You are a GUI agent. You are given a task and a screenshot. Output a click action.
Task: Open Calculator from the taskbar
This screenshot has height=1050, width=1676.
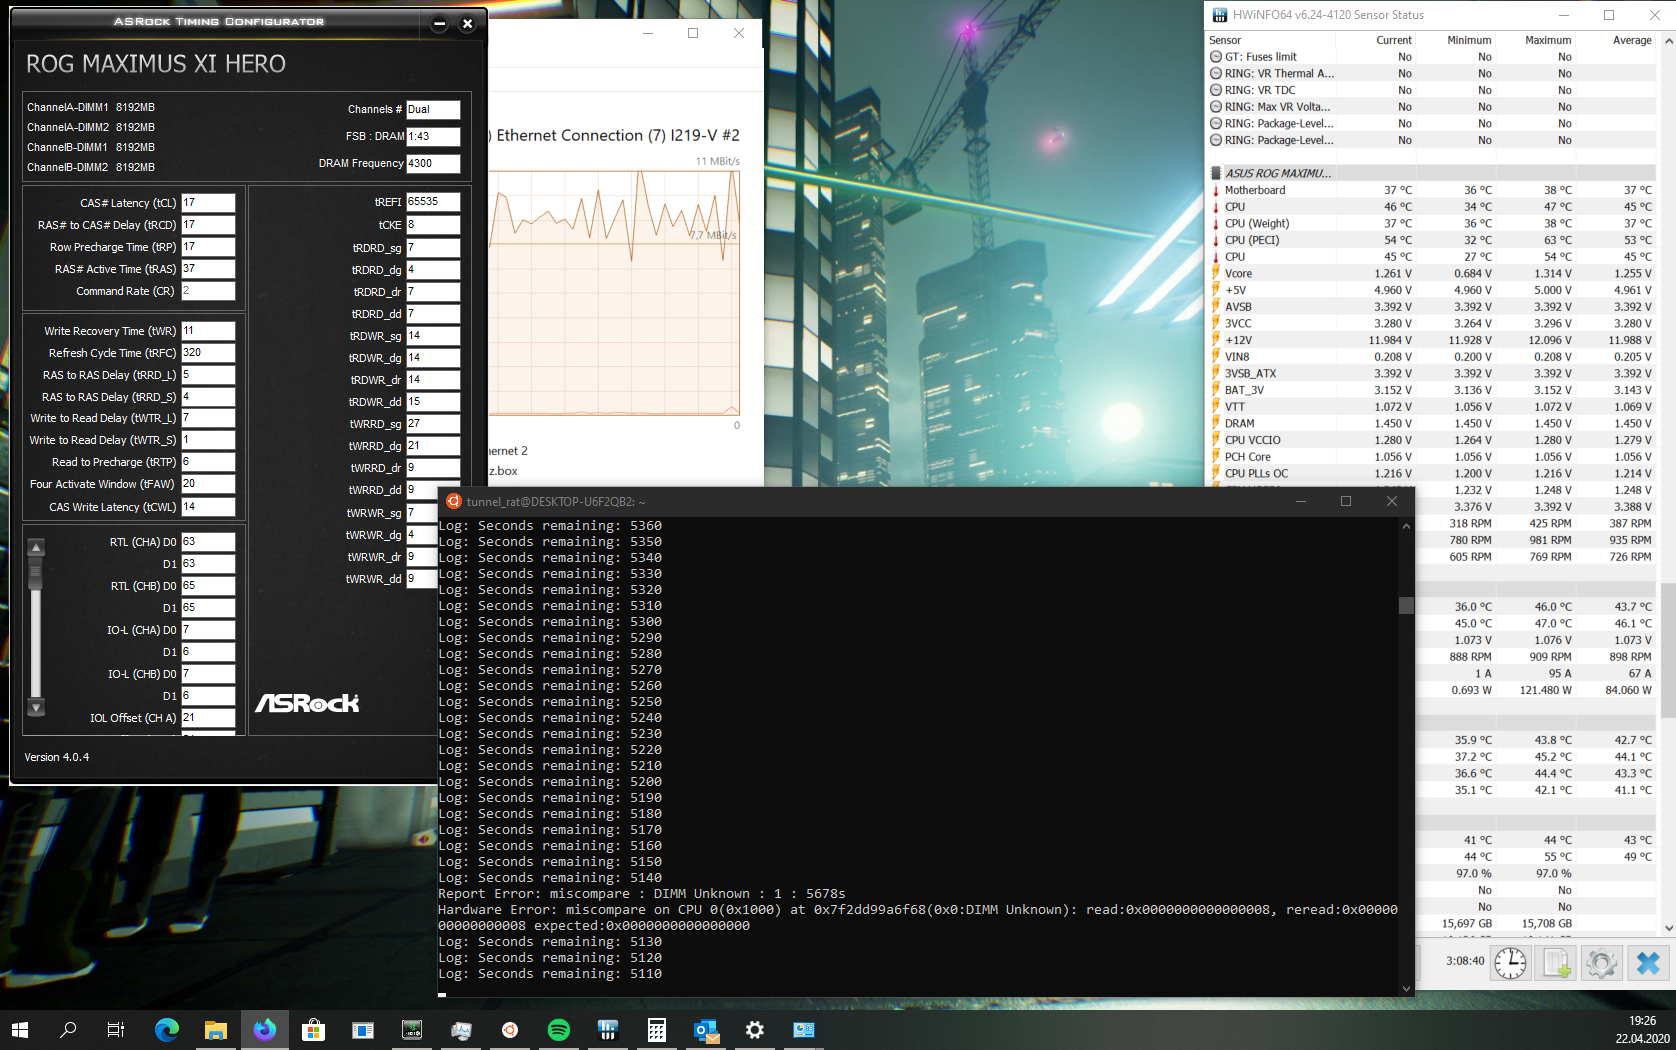tap(657, 1030)
